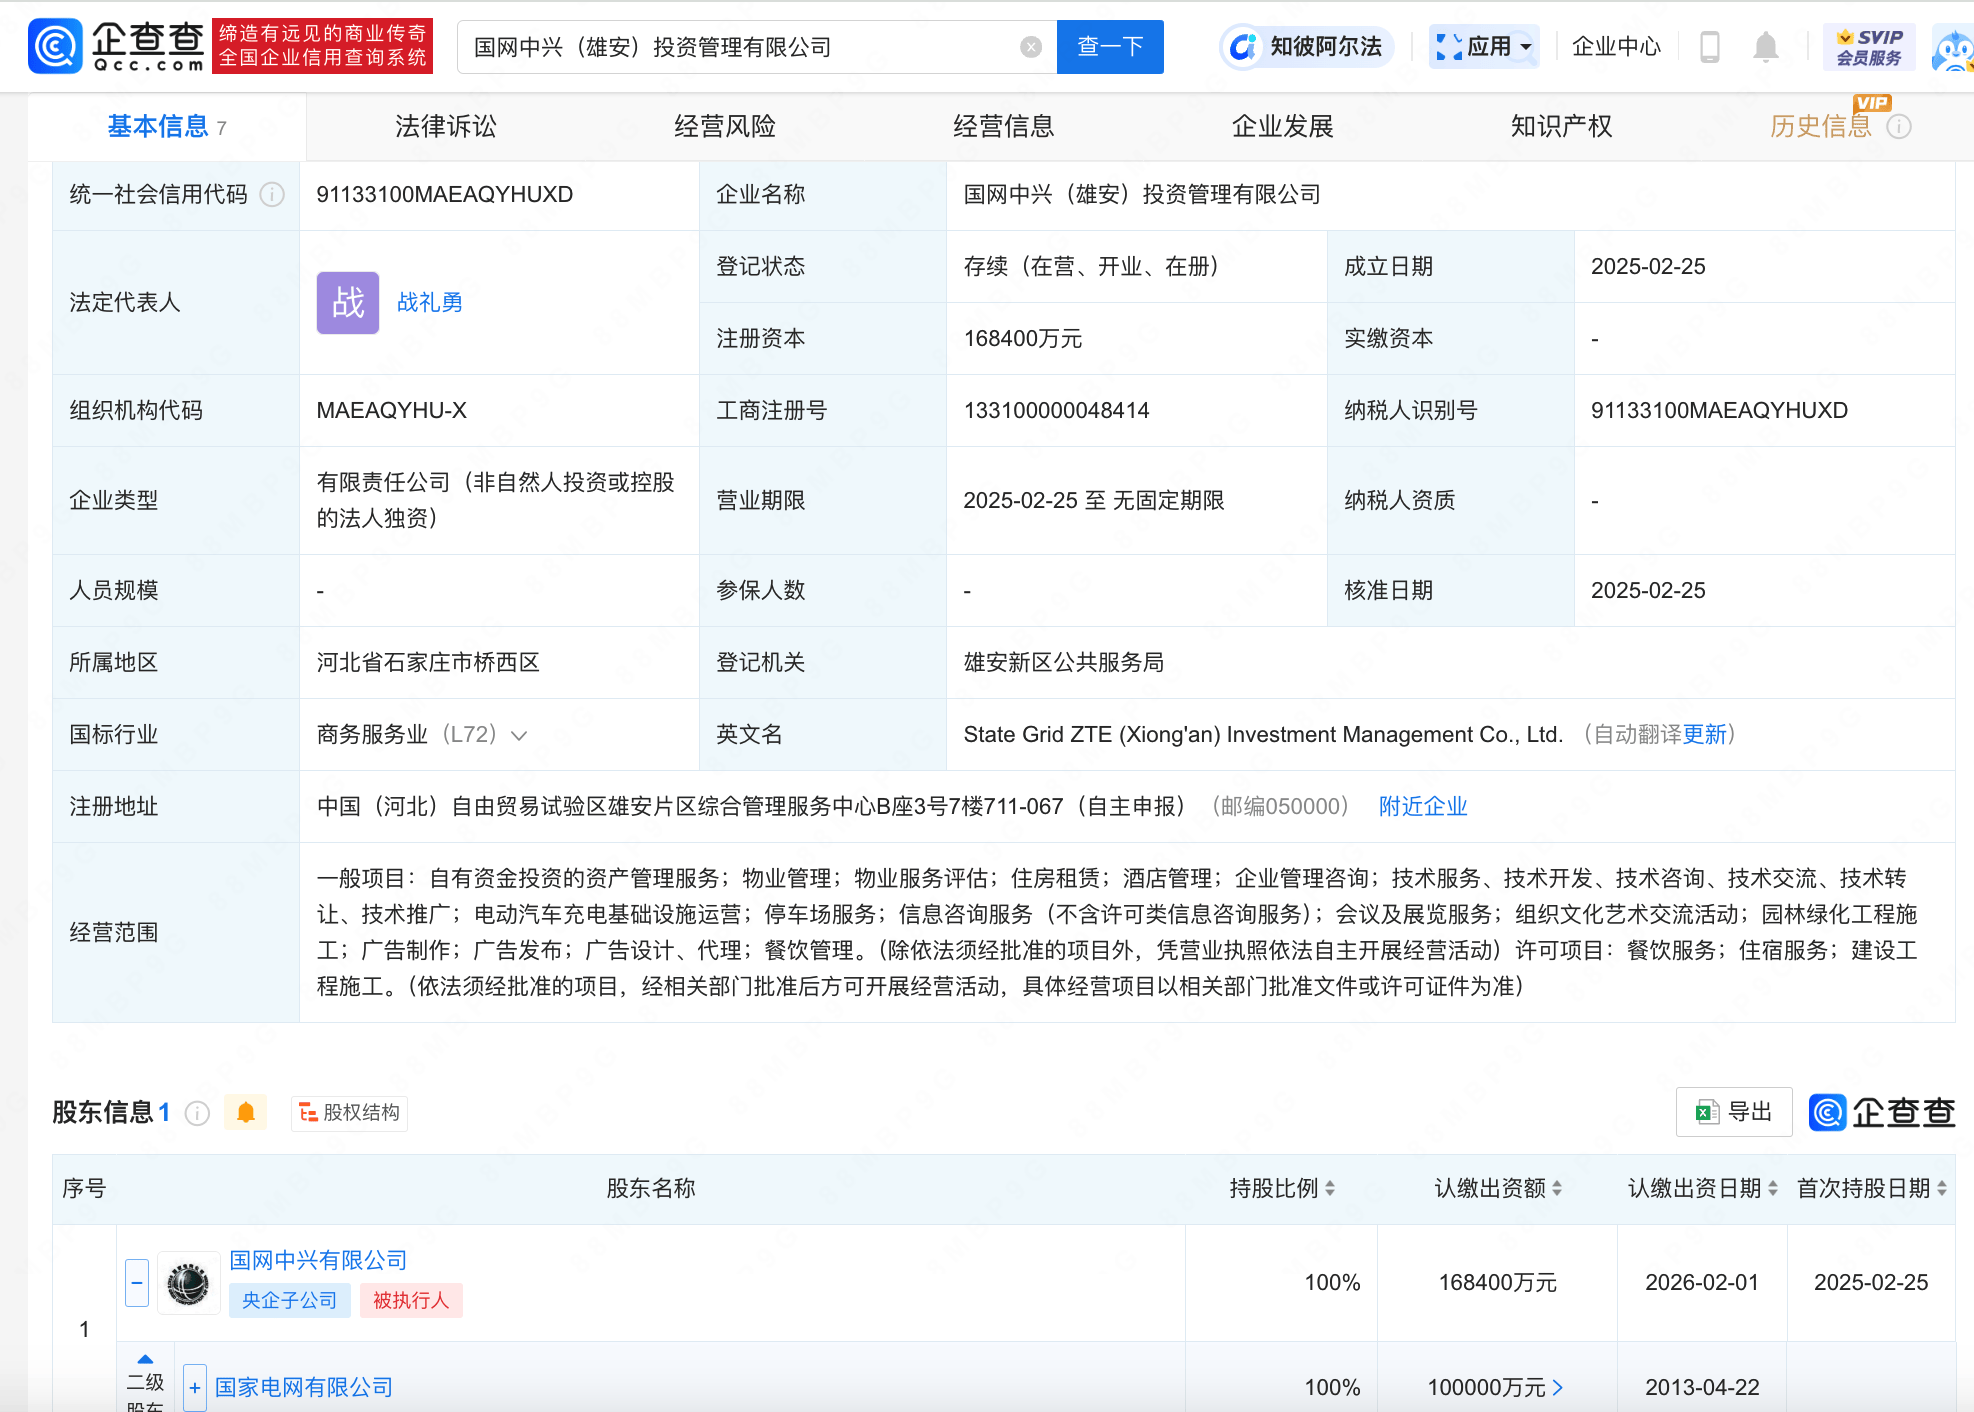Clear the search box text
The width and height of the screenshot is (1974, 1412).
pos(1031,47)
